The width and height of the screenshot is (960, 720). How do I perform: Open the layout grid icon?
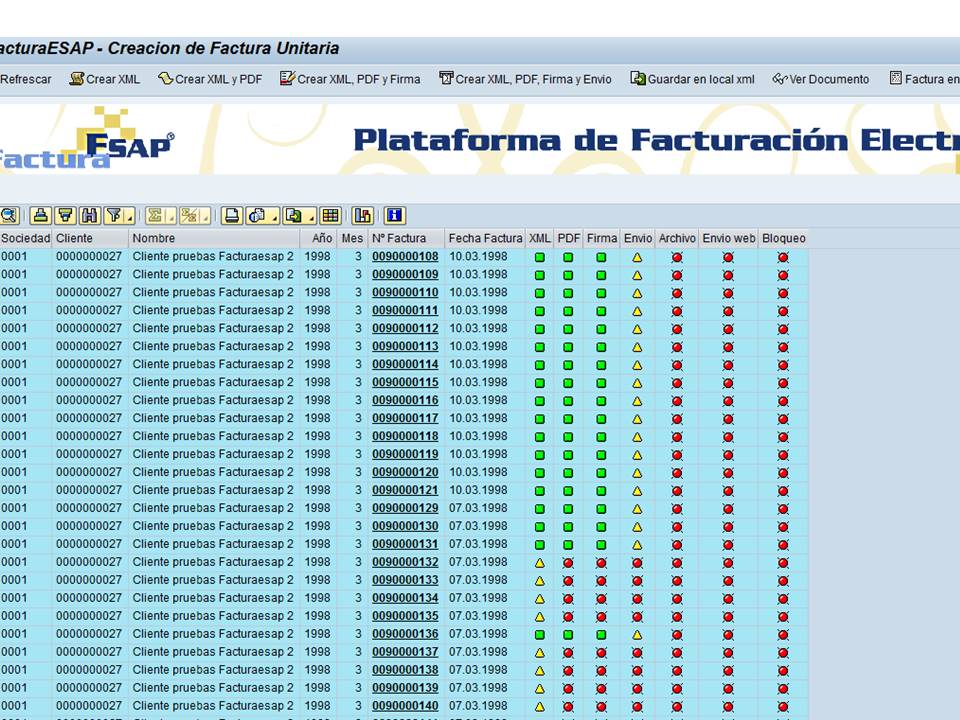tap(331, 216)
